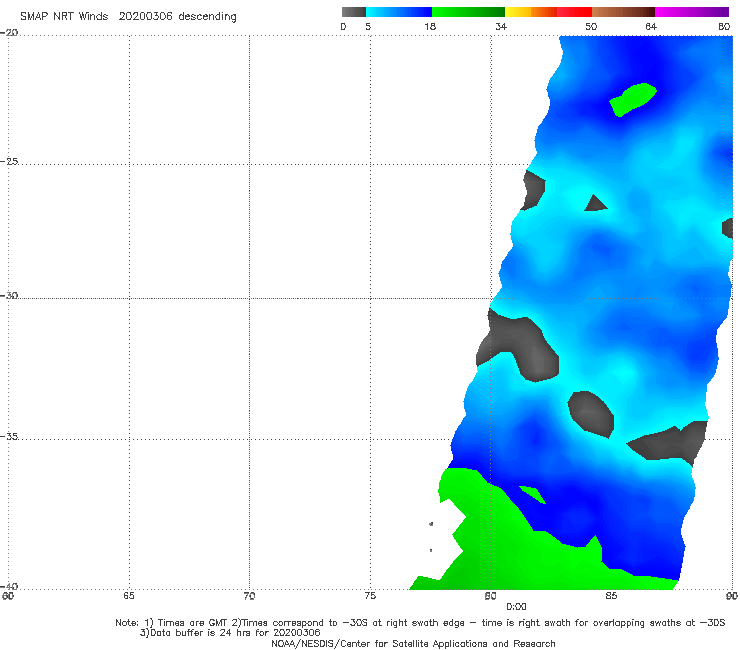The width and height of the screenshot is (740, 650).
Task: Click the latitude axis label '-35'
Action: (x=10, y=436)
